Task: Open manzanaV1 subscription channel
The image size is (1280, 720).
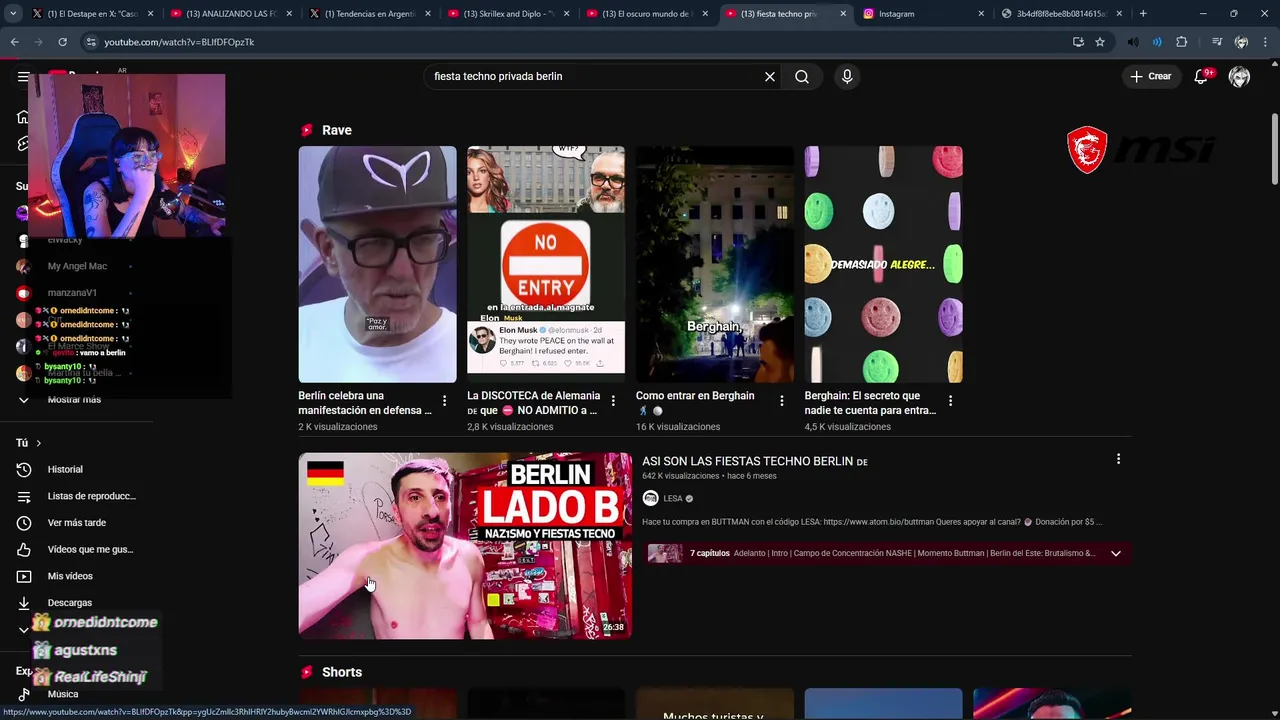Action: click(72, 293)
